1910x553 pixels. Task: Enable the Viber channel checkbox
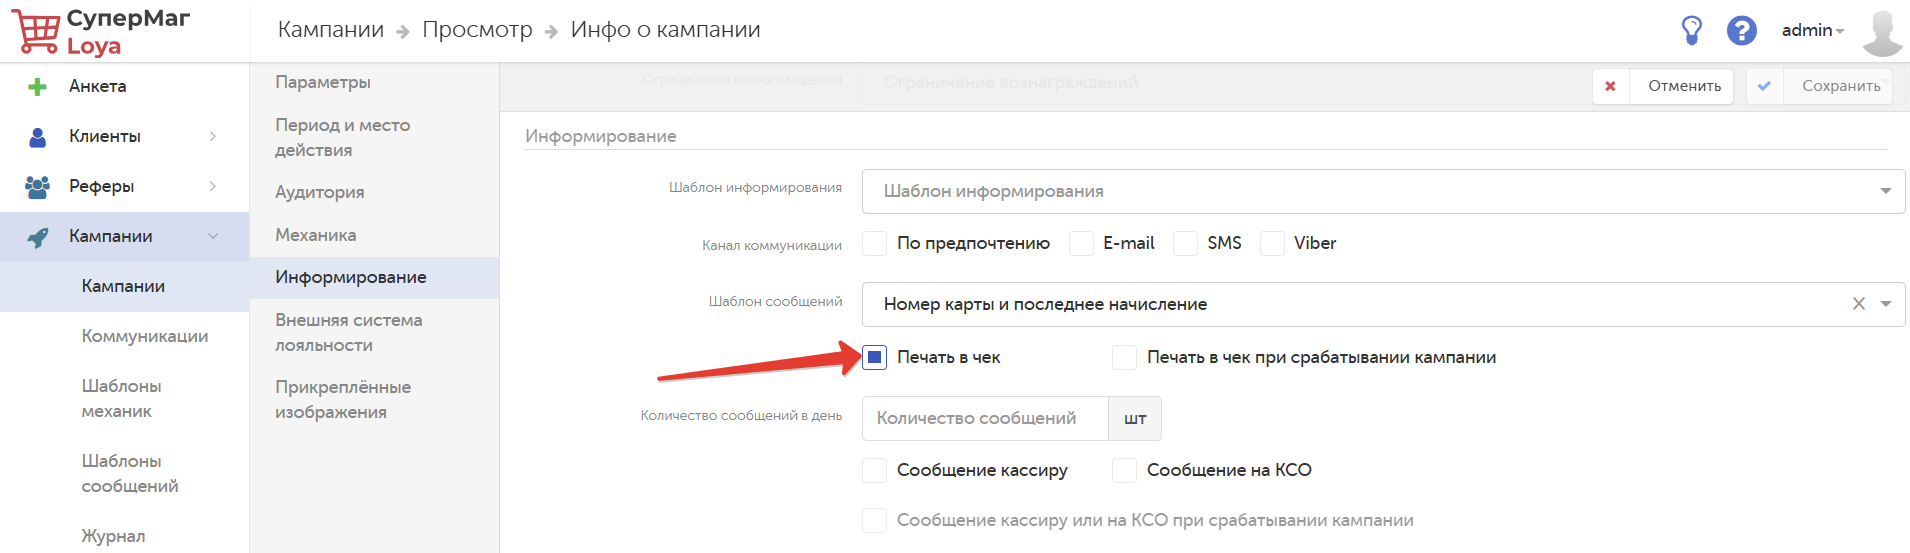click(x=1272, y=243)
